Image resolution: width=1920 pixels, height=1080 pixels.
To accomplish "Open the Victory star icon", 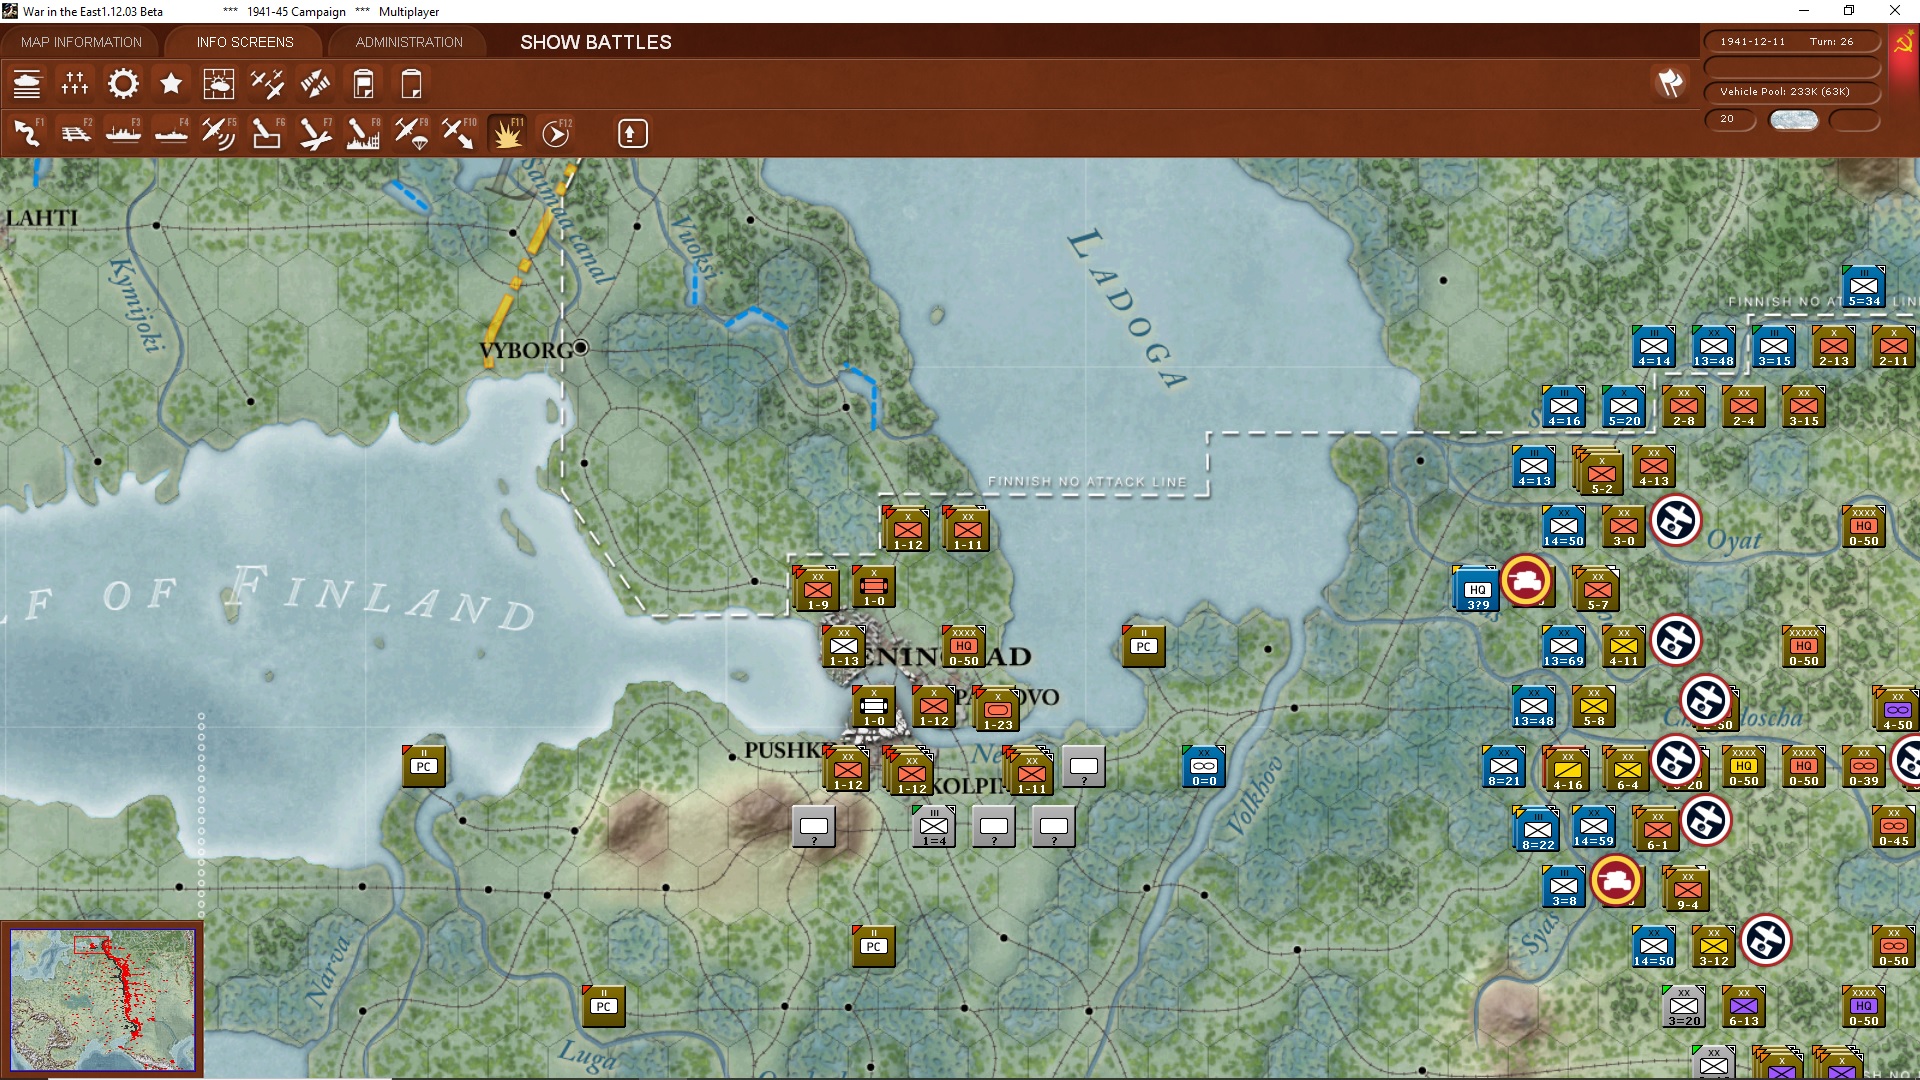I will tap(171, 84).
